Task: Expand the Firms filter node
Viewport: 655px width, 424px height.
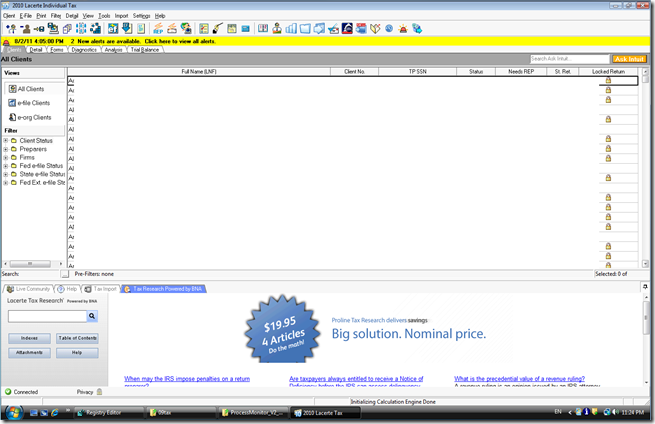Action: pos(6,157)
